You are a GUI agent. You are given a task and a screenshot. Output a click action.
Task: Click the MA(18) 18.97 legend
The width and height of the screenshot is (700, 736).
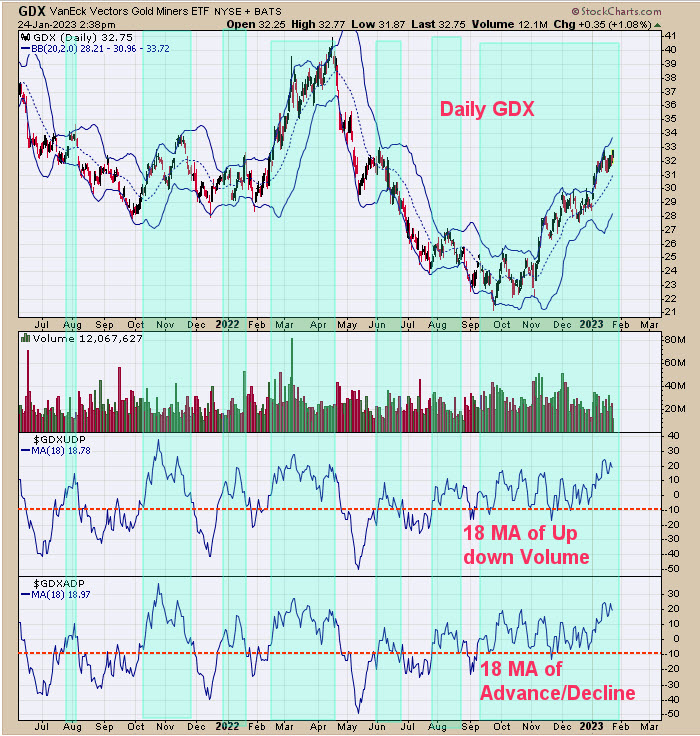click(x=56, y=595)
